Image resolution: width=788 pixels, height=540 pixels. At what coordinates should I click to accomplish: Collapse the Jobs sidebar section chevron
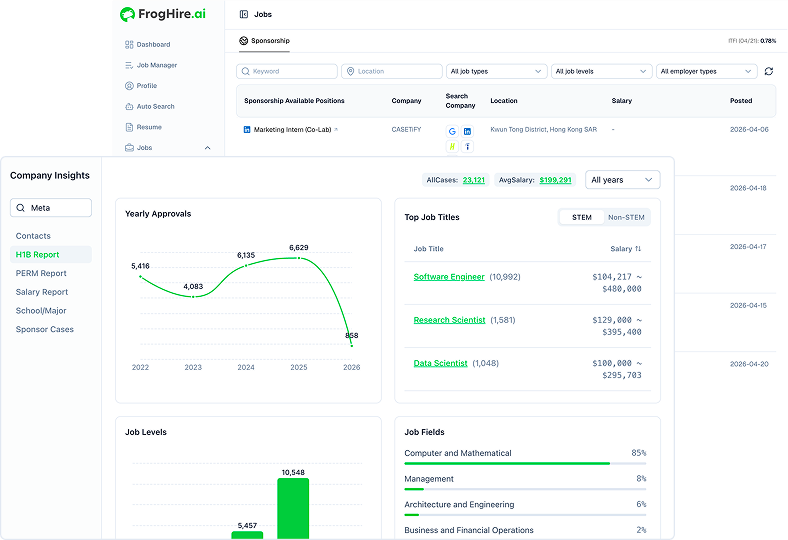(x=208, y=148)
